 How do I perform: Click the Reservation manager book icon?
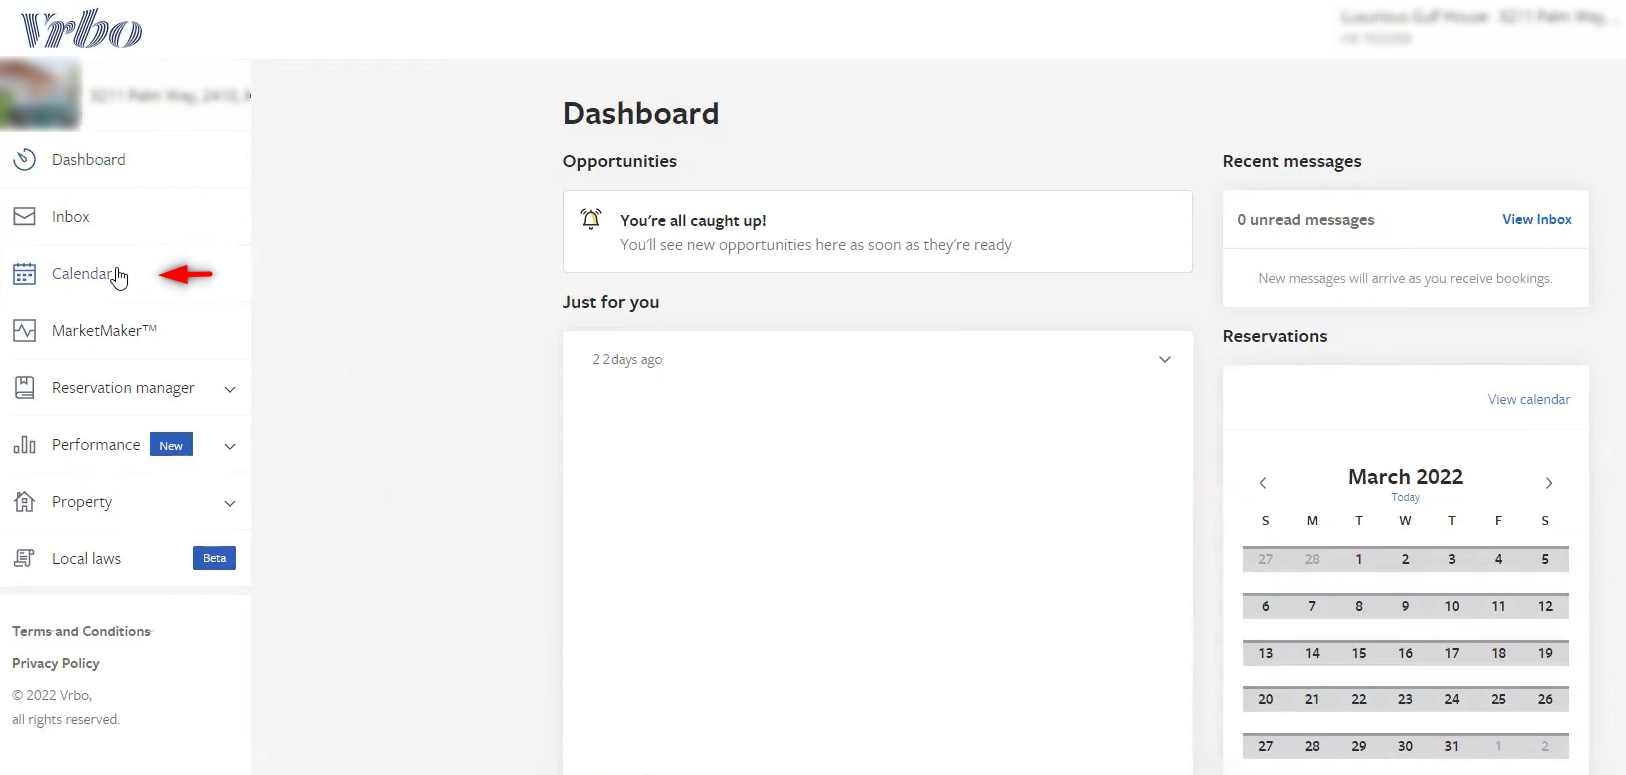[24, 388]
